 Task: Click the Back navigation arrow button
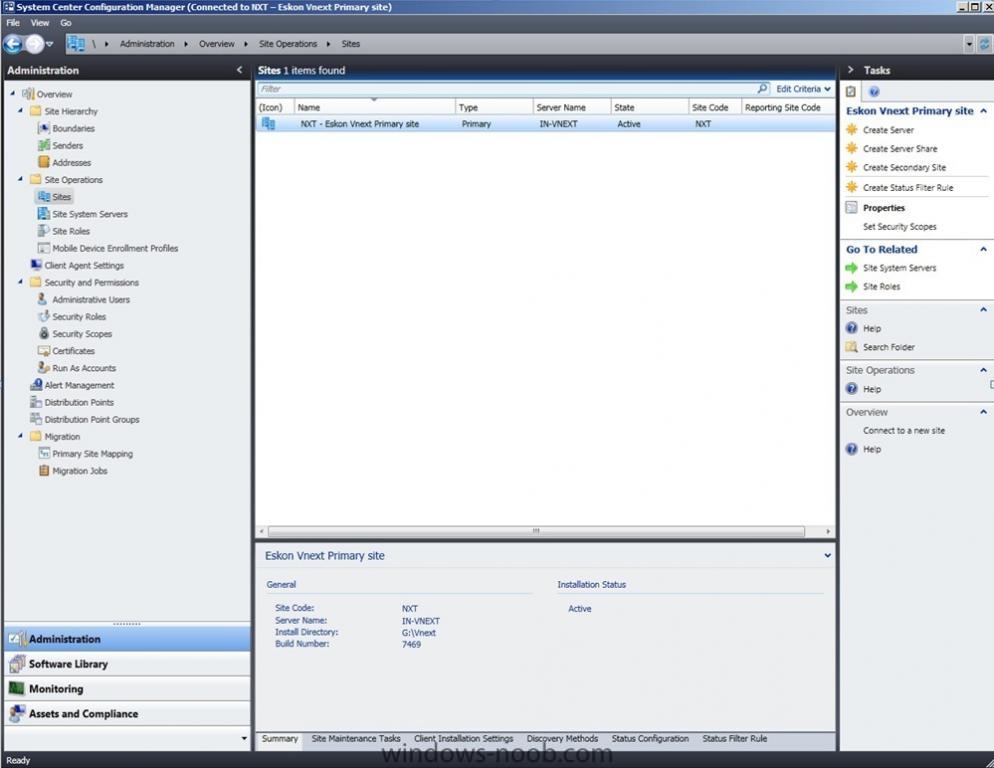[13, 44]
